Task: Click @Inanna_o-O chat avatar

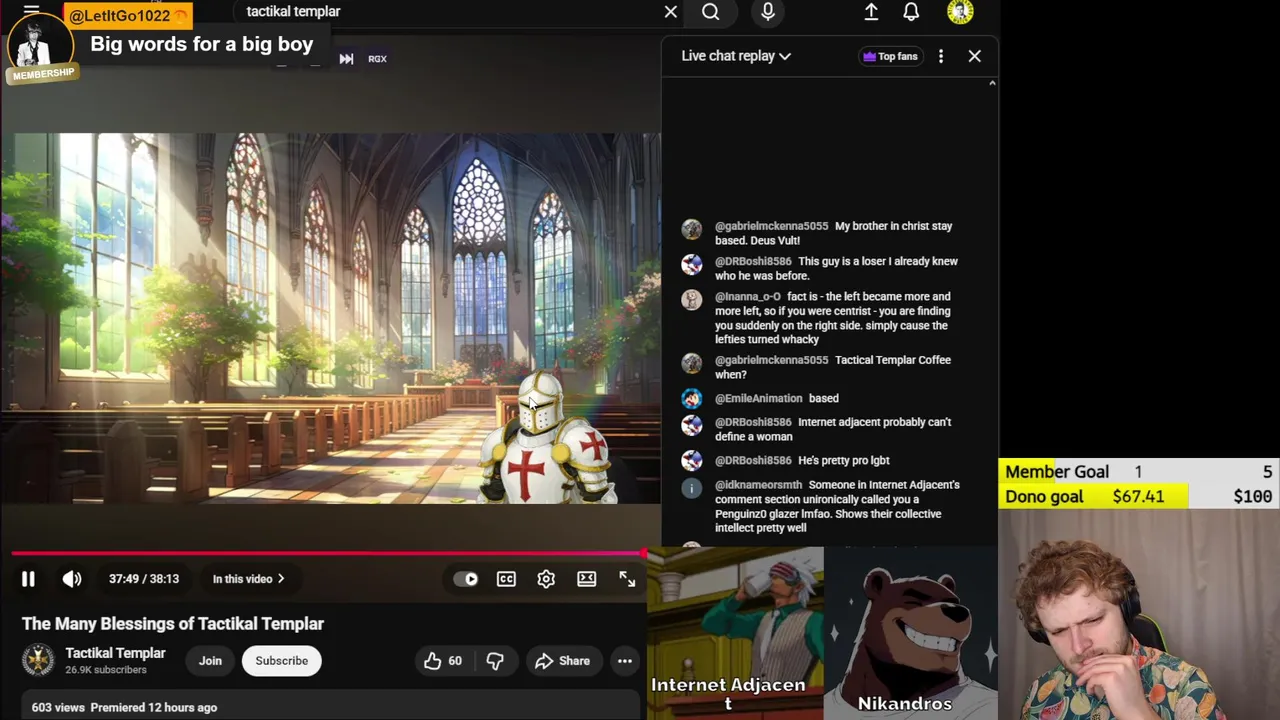Action: pos(692,300)
